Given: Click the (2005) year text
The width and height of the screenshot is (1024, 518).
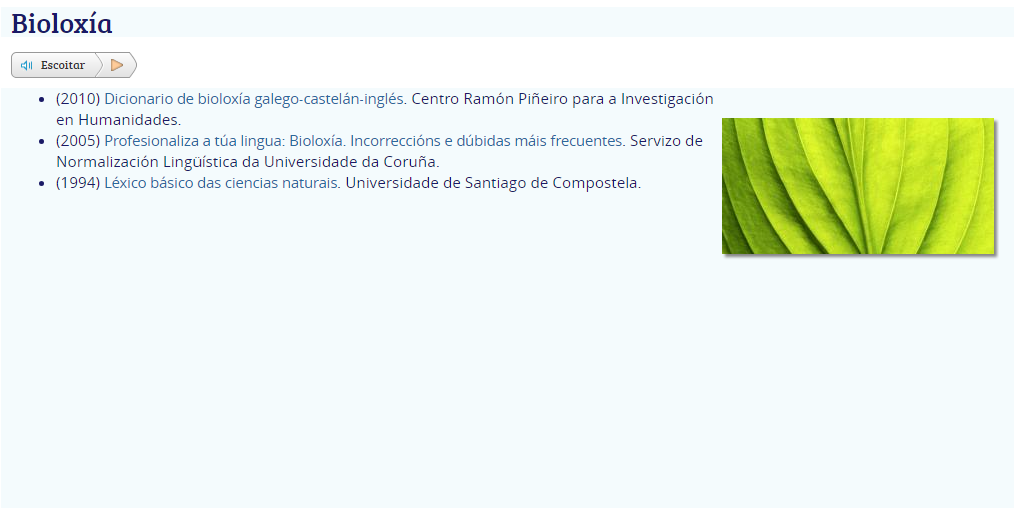Looking at the screenshot, I should tap(78, 141).
